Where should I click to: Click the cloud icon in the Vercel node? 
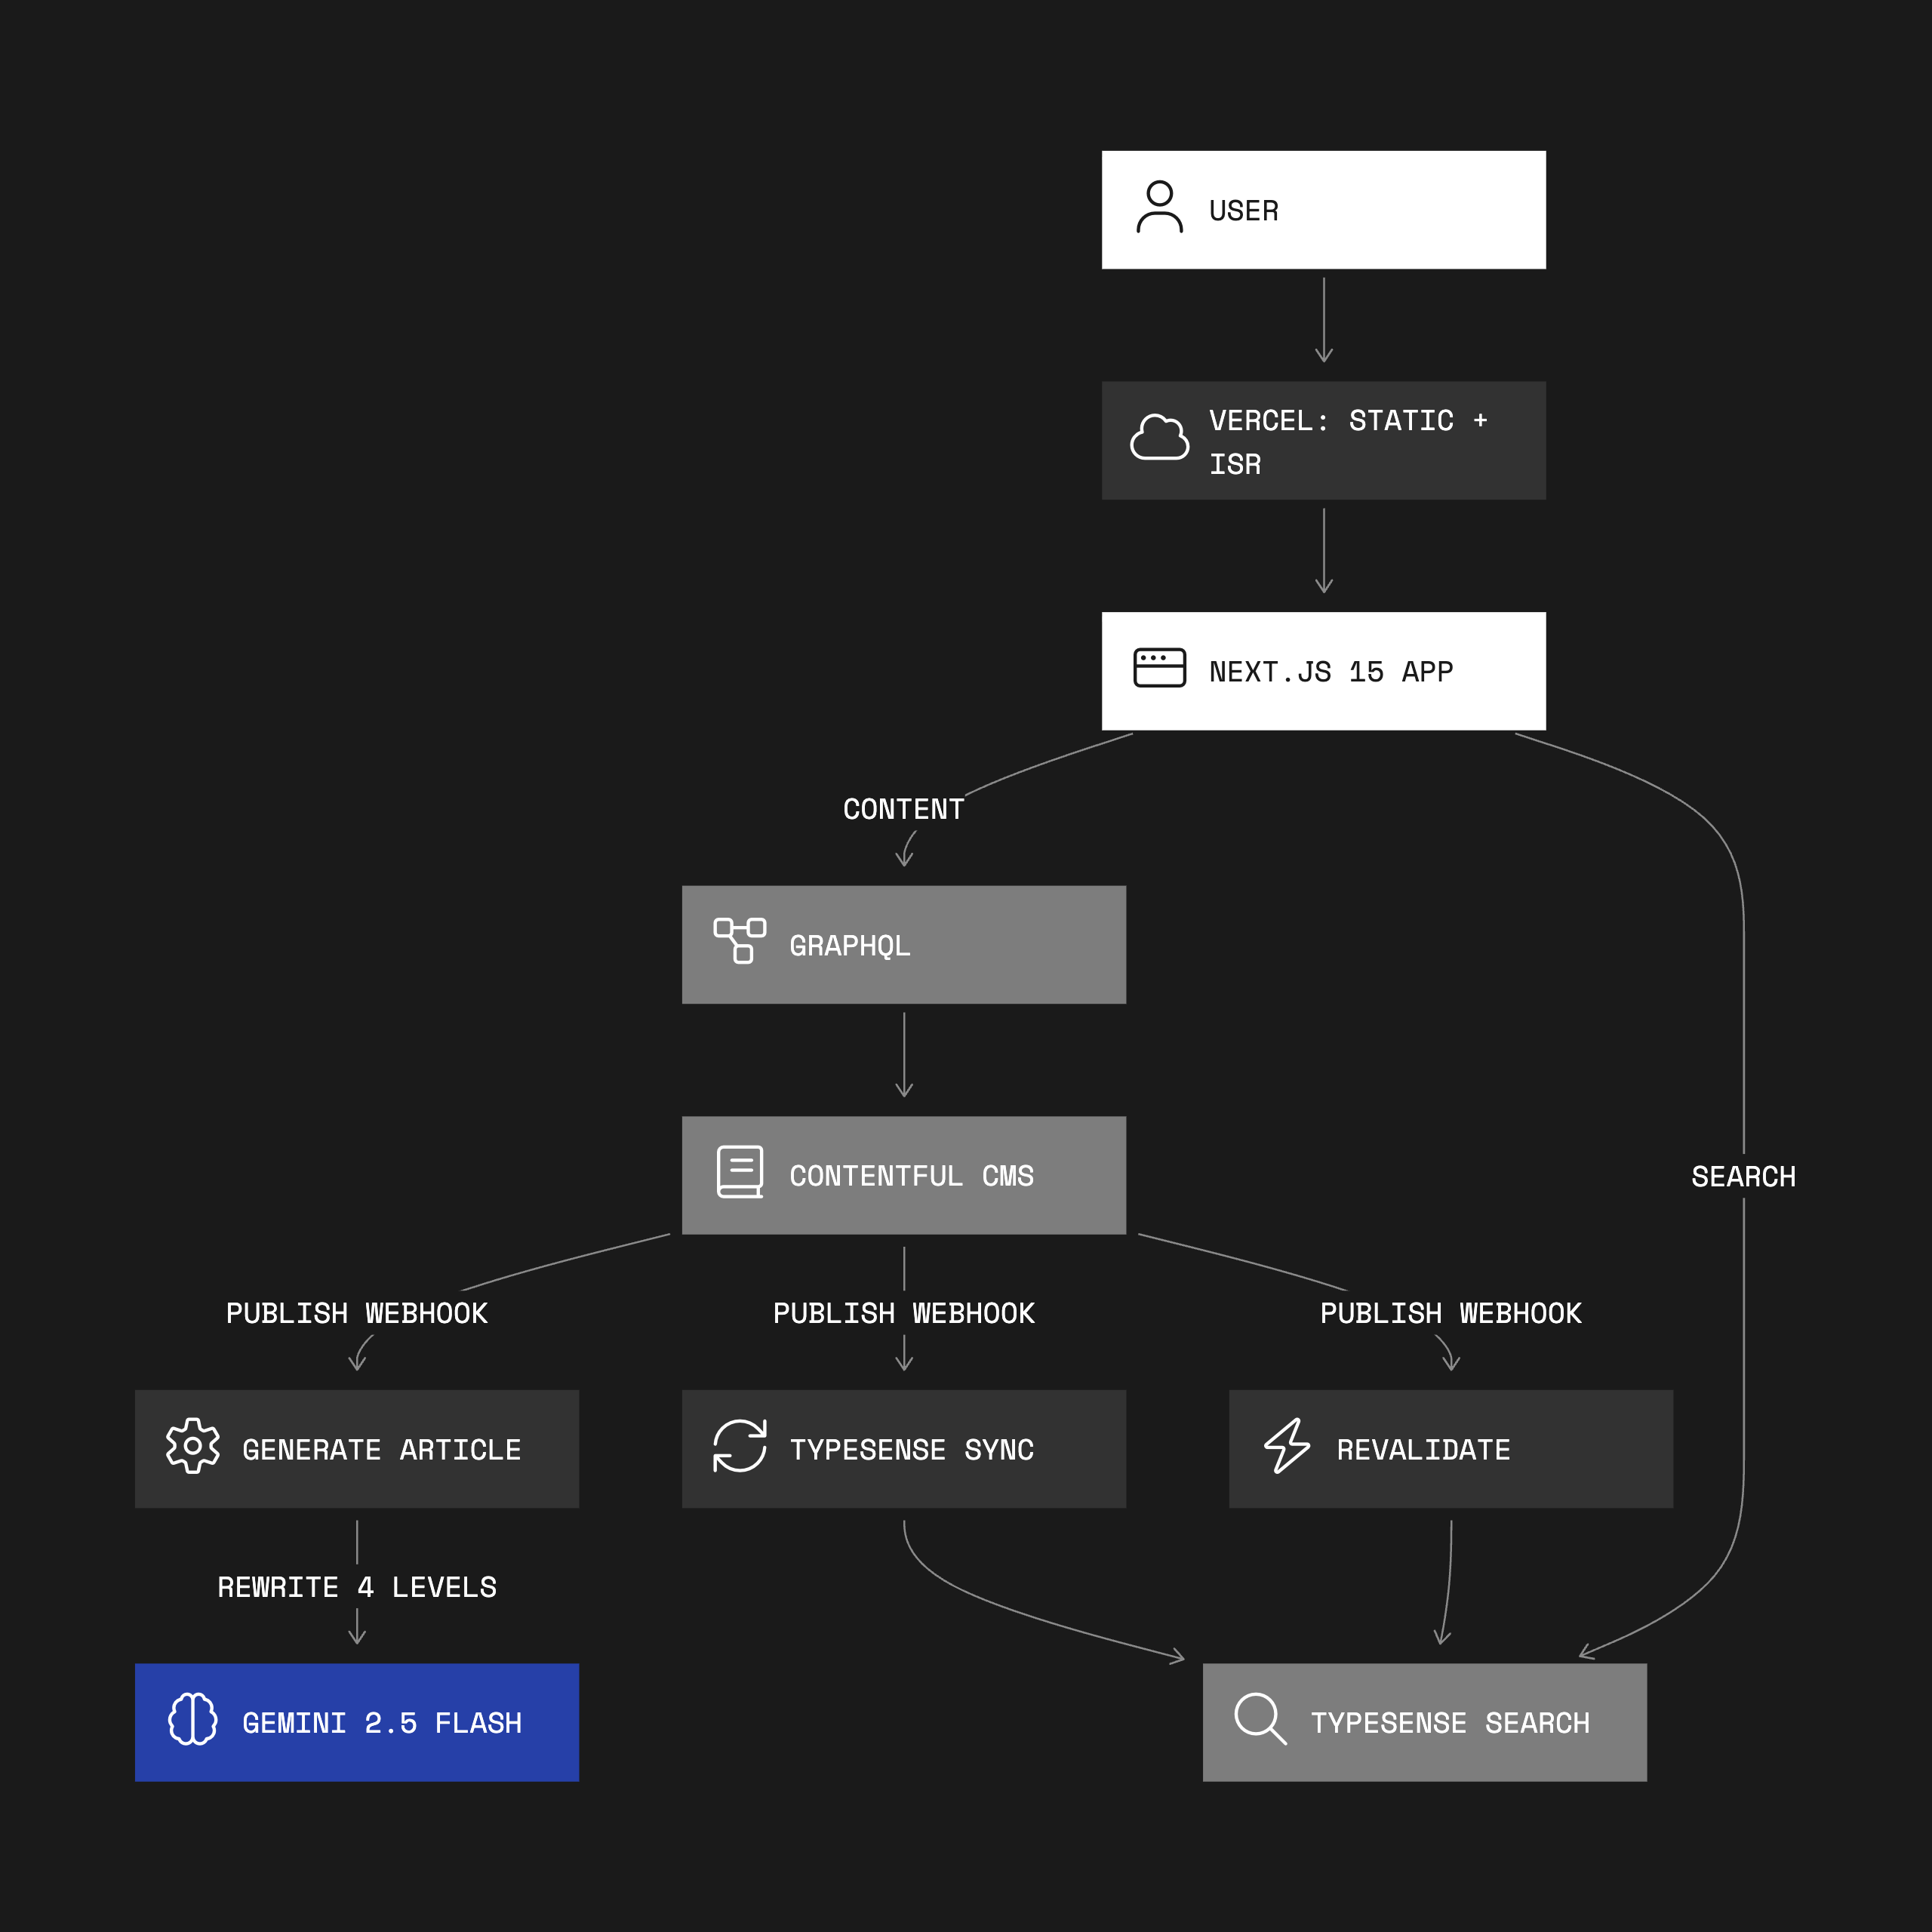click(x=1159, y=437)
